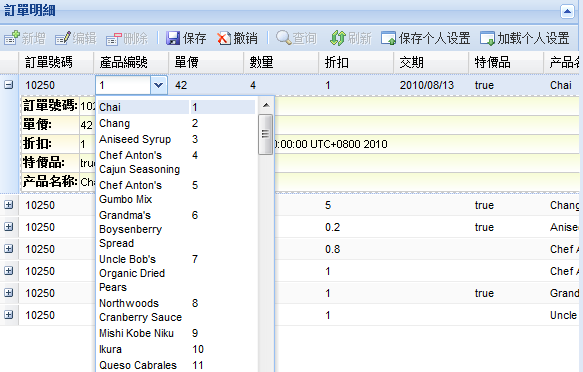Click the discount cell showing 5
The image size is (583, 372).
tap(356, 205)
